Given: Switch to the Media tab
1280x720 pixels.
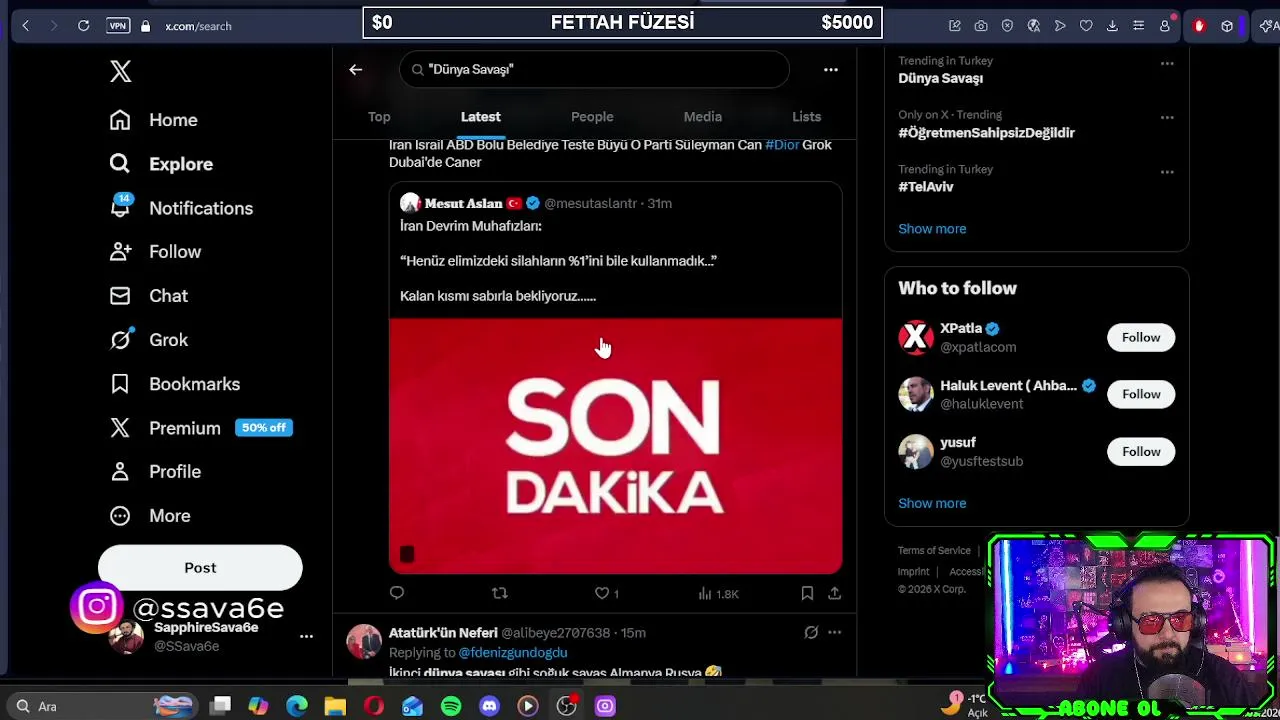Looking at the screenshot, I should click(702, 117).
